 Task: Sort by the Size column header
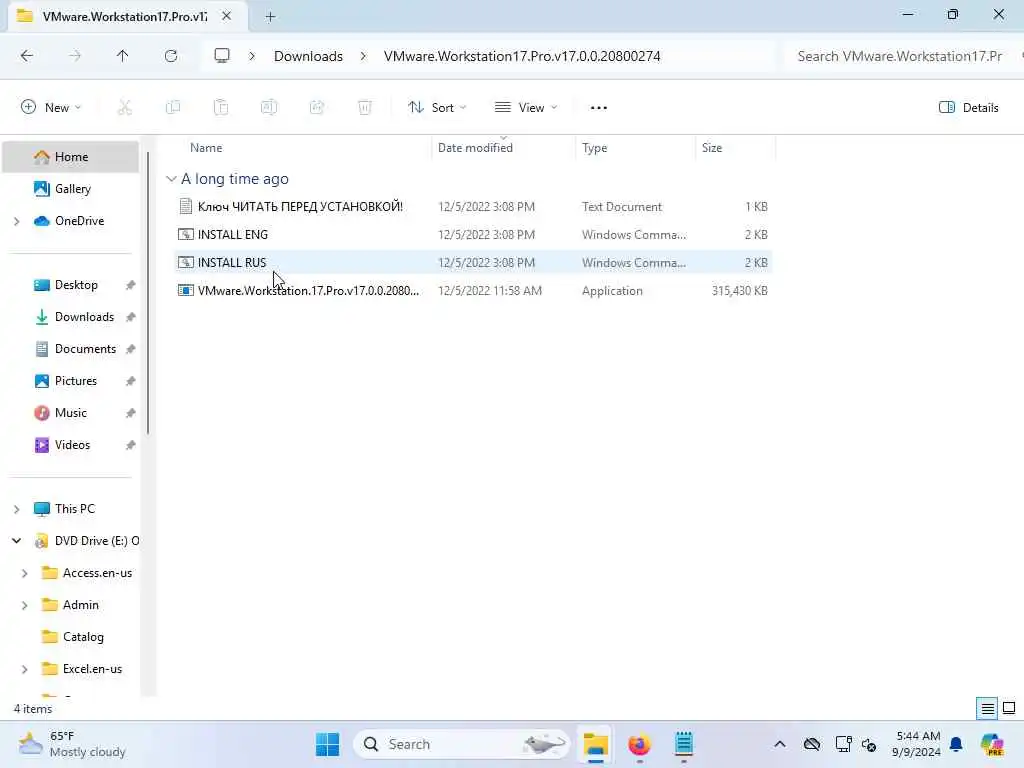point(712,148)
